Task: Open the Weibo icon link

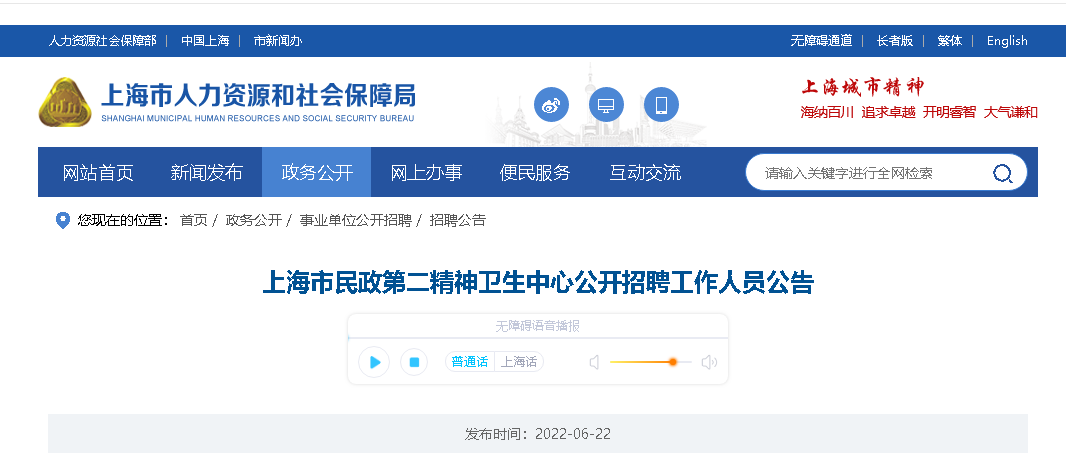Action: 551,105
